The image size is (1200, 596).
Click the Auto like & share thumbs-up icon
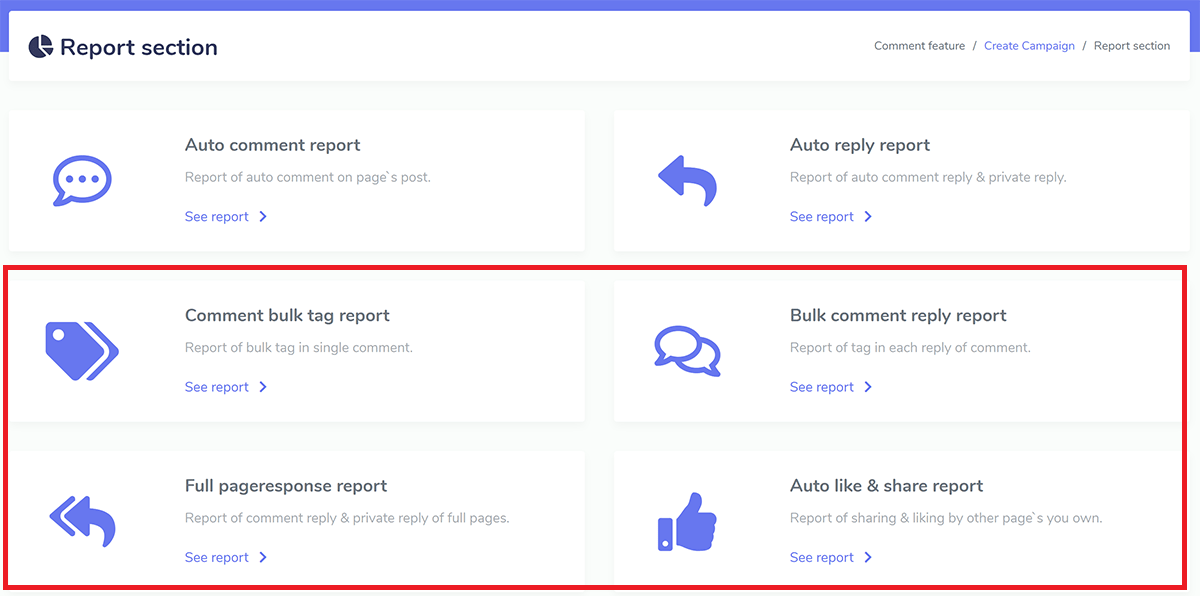[687, 522]
